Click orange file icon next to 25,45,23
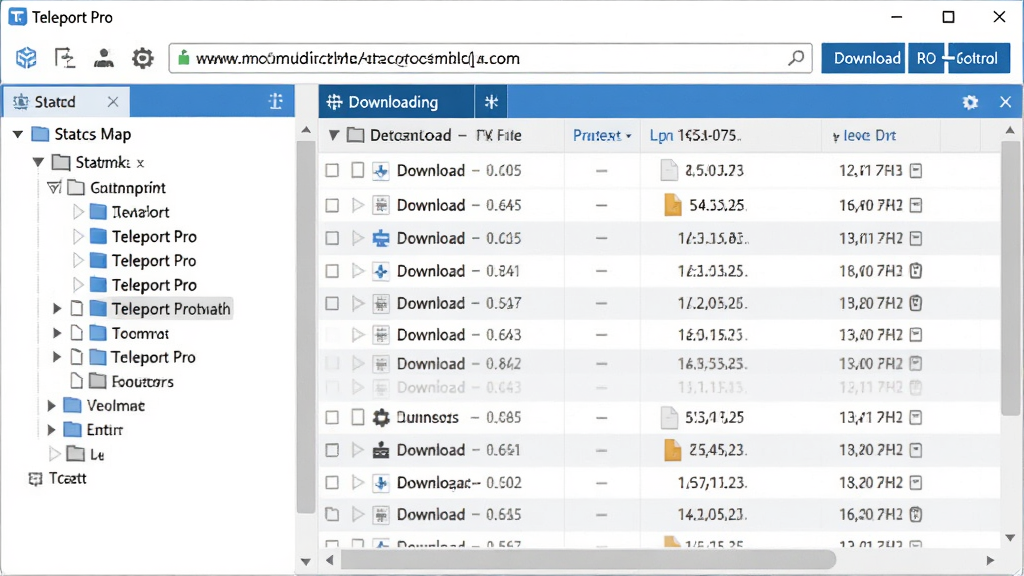The height and width of the screenshot is (576, 1024). 673,450
